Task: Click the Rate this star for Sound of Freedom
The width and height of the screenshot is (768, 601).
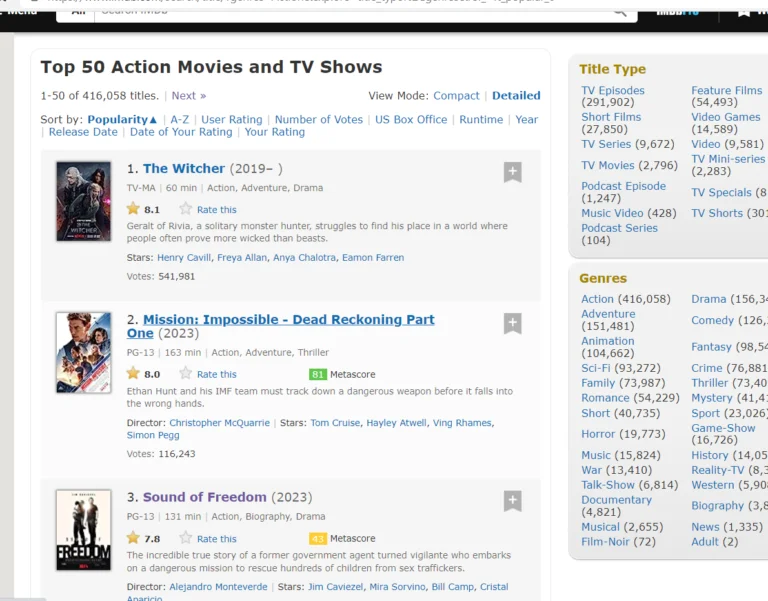Action: click(x=186, y=538)
